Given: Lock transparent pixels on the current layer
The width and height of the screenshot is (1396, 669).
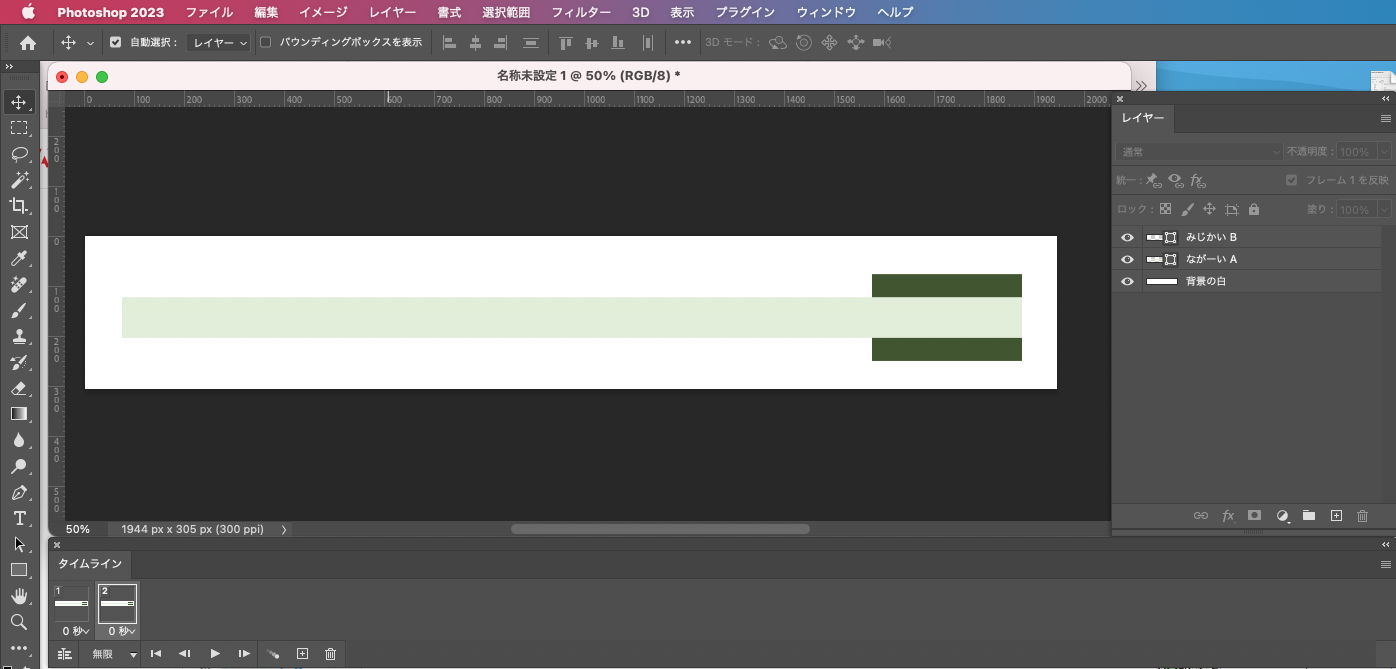Looking at the screenshot, I should tap(1165, 208).
